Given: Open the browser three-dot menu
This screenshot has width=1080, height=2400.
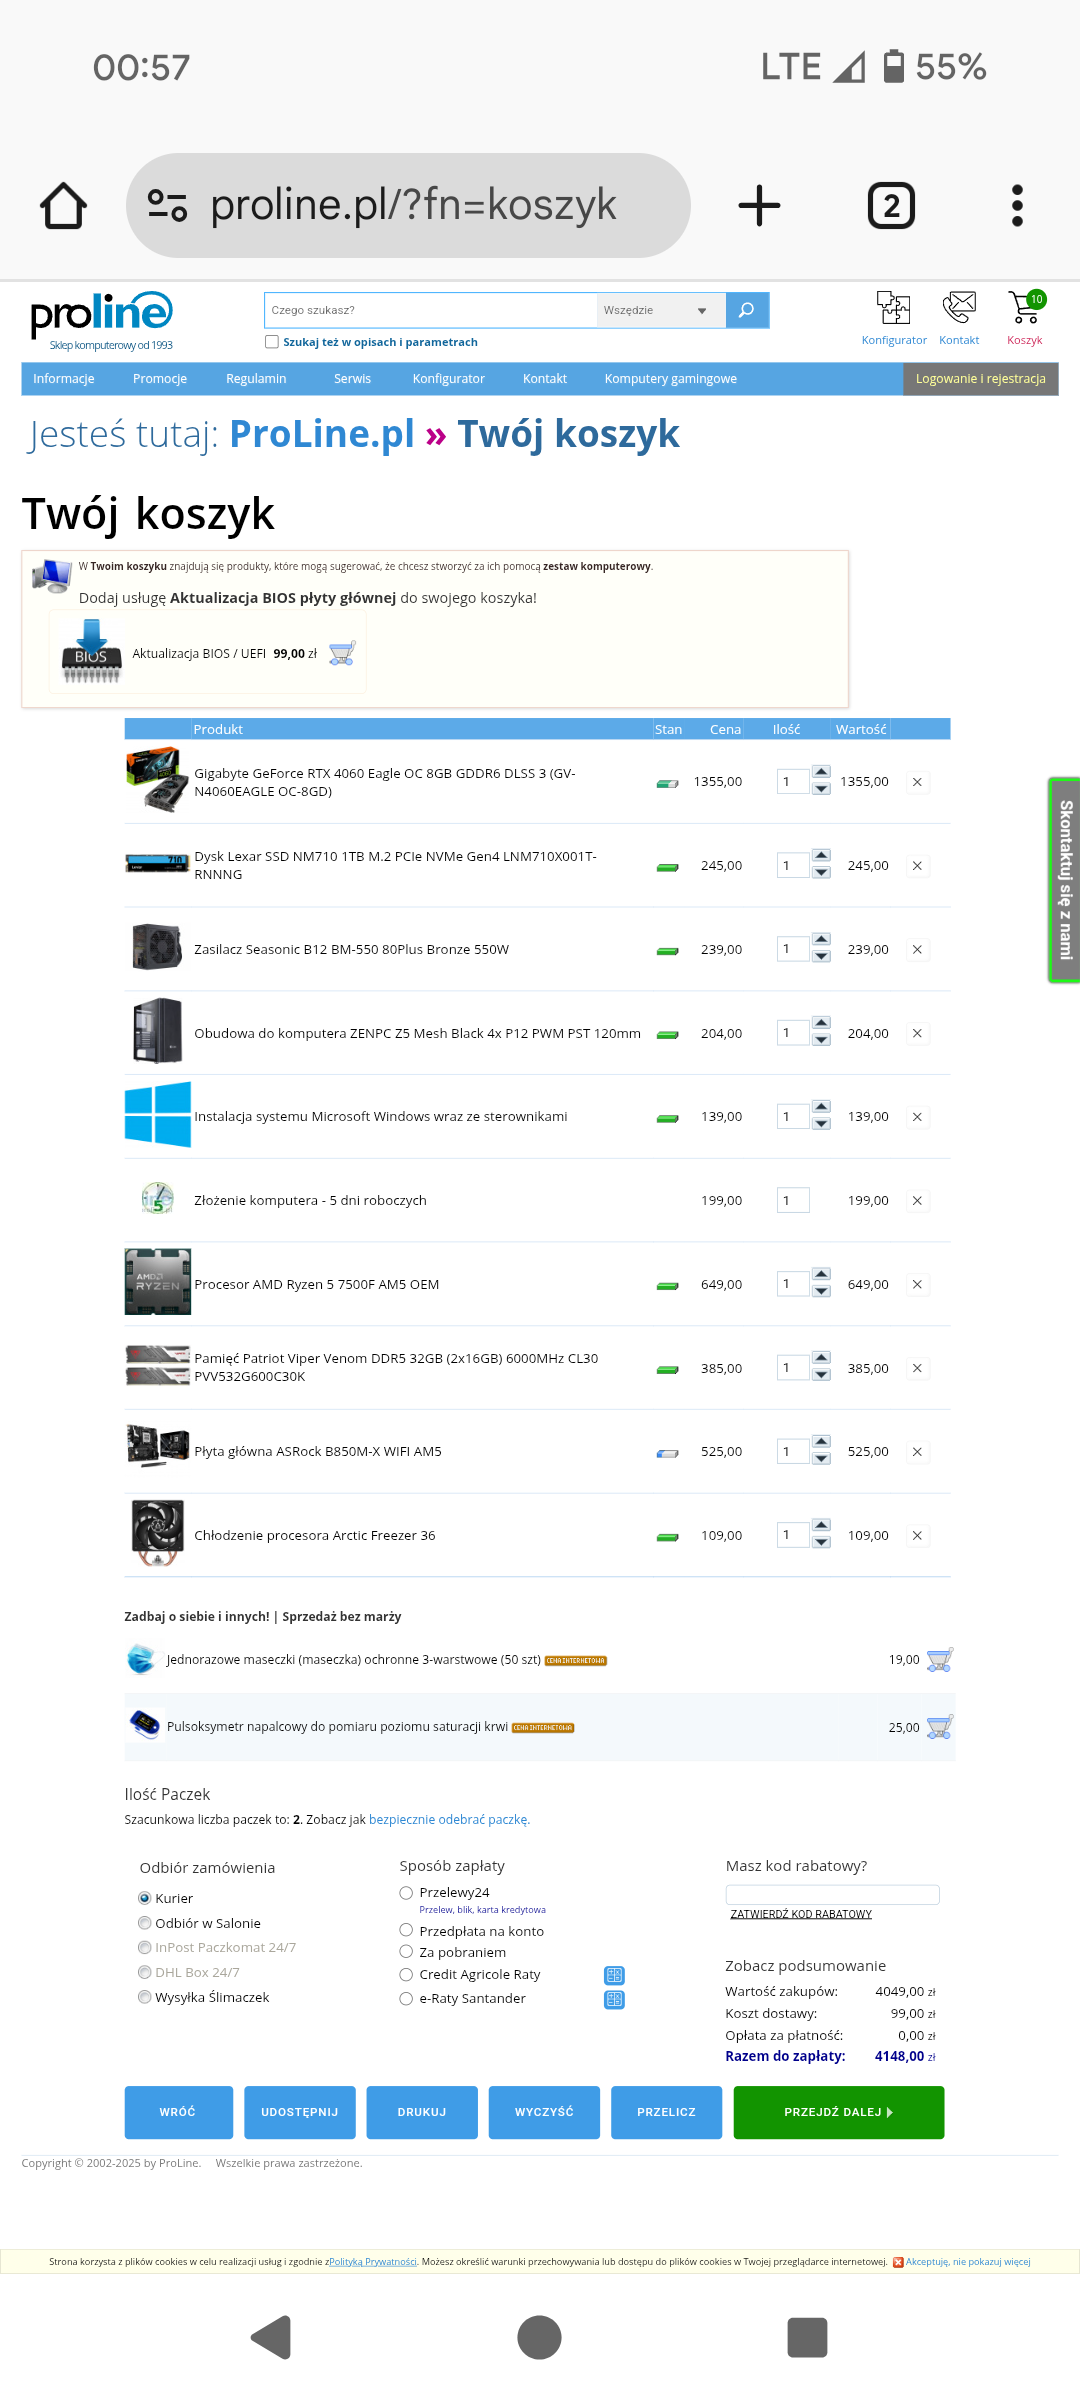Looking at the screenshot, I should coord(1017,206).
